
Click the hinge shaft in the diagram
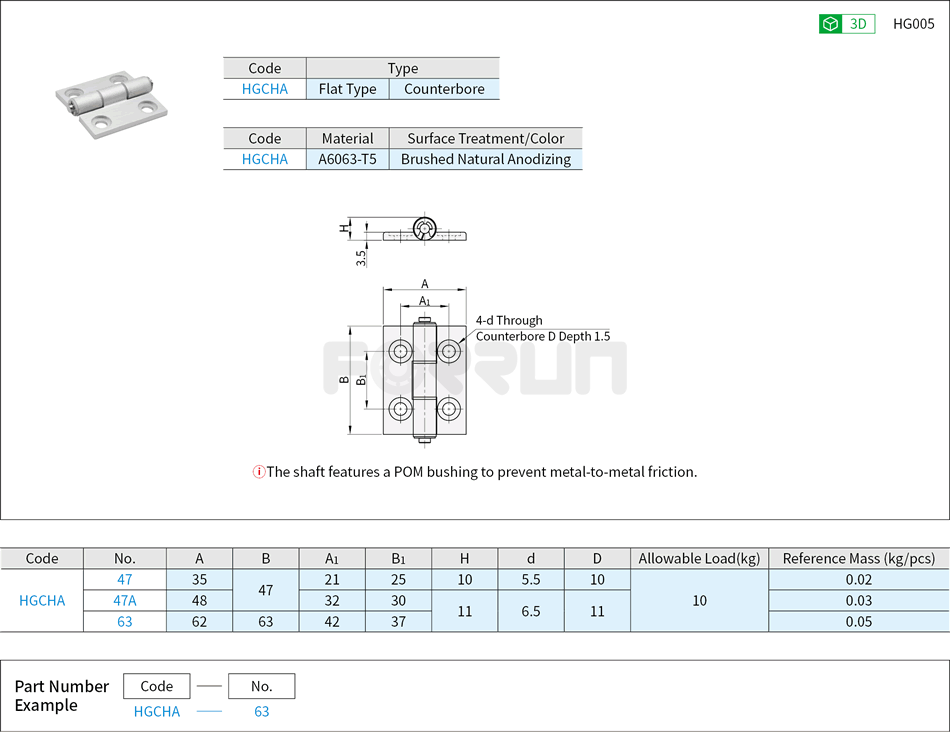coord(425,380)
